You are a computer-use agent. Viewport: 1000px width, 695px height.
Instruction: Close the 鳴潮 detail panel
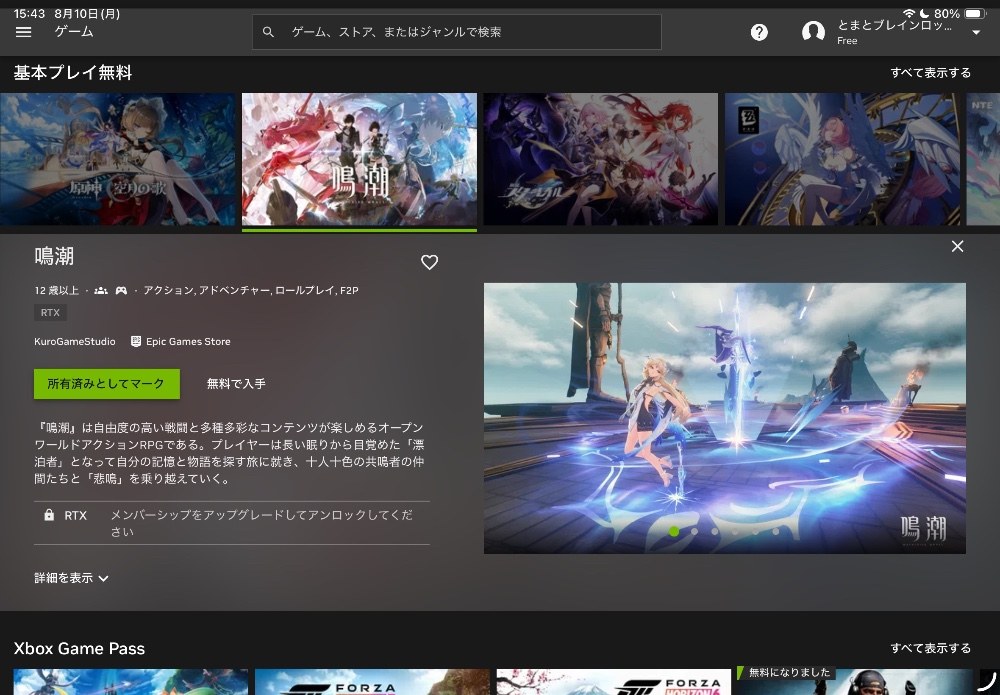pos(957,246)
